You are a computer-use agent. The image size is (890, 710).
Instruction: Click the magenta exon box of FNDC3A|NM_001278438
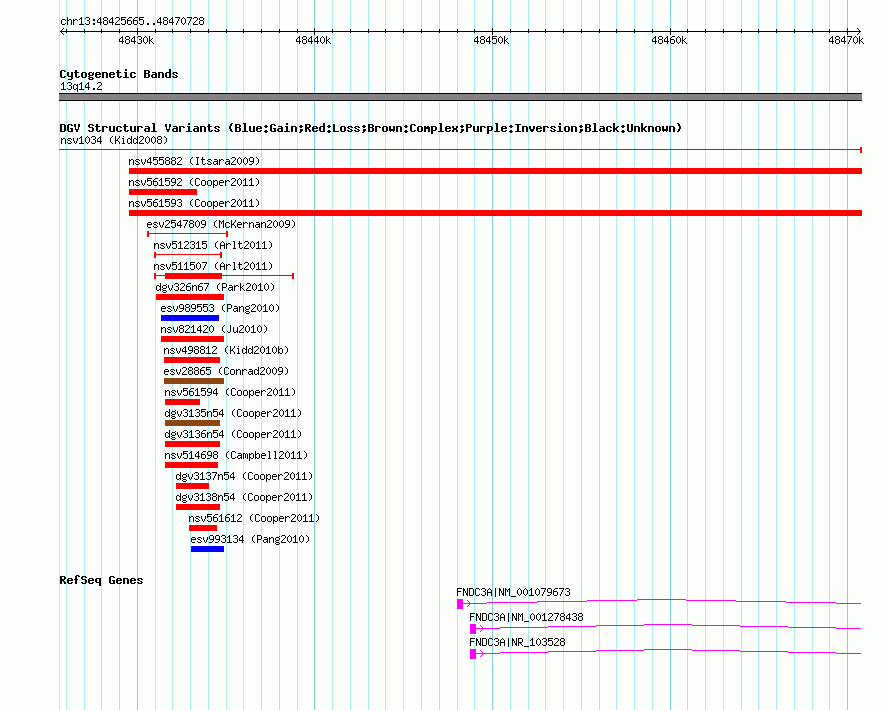[473, 629]
